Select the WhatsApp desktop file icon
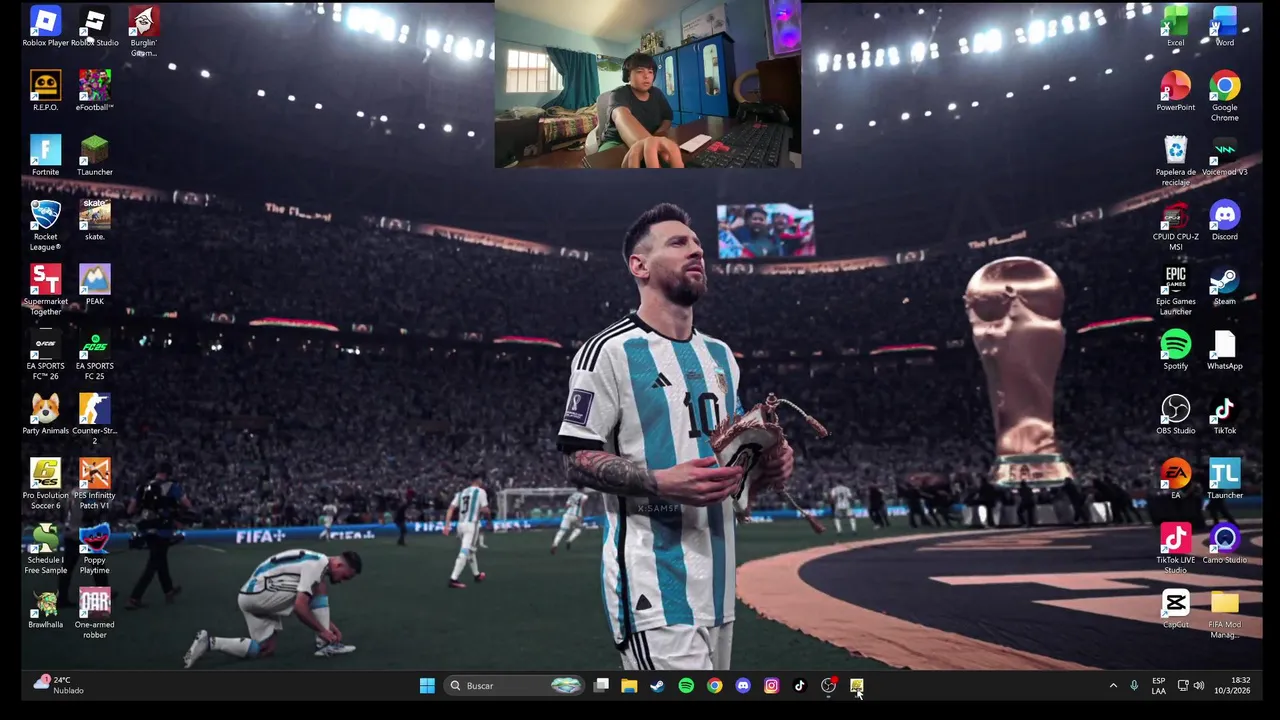Viewport: 1280px width, 720px height. (1224, 349)
